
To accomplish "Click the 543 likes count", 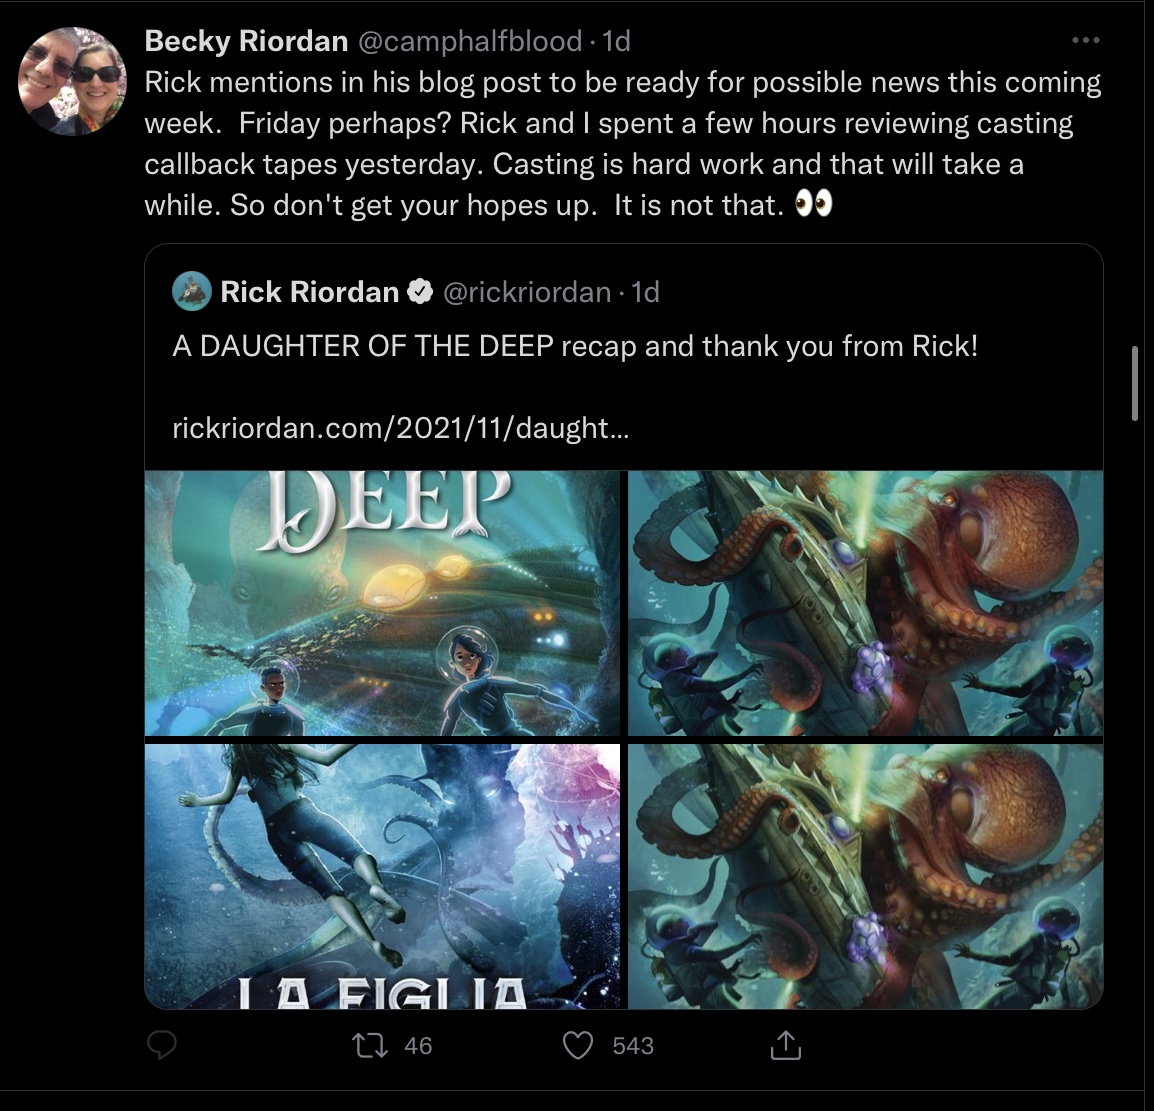I will [633, 1046].
